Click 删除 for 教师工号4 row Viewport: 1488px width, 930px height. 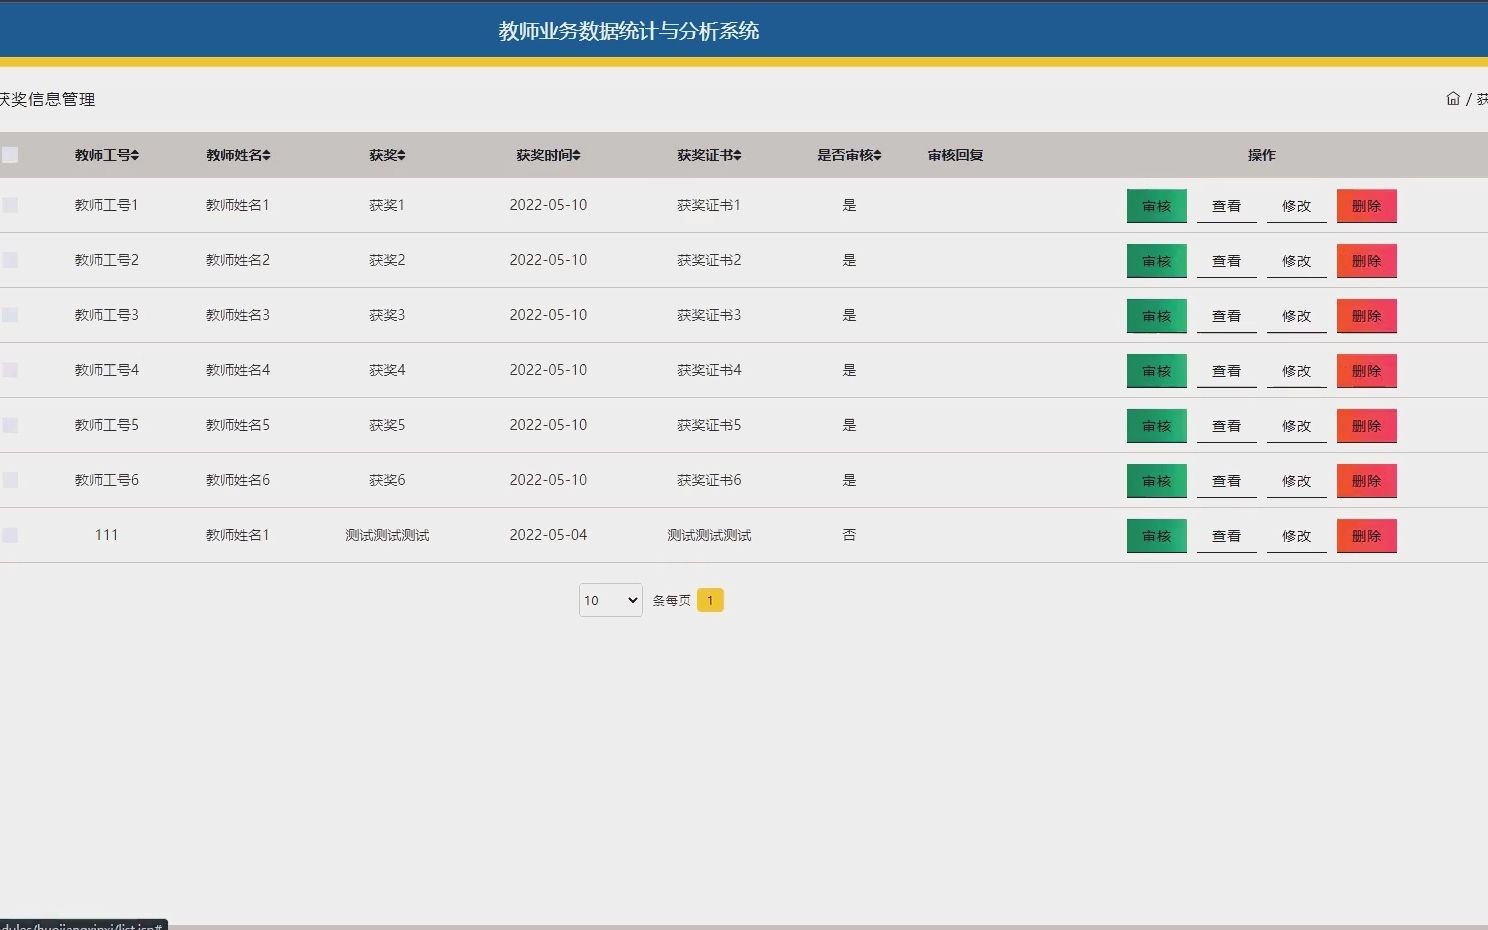click(1367, 371)
